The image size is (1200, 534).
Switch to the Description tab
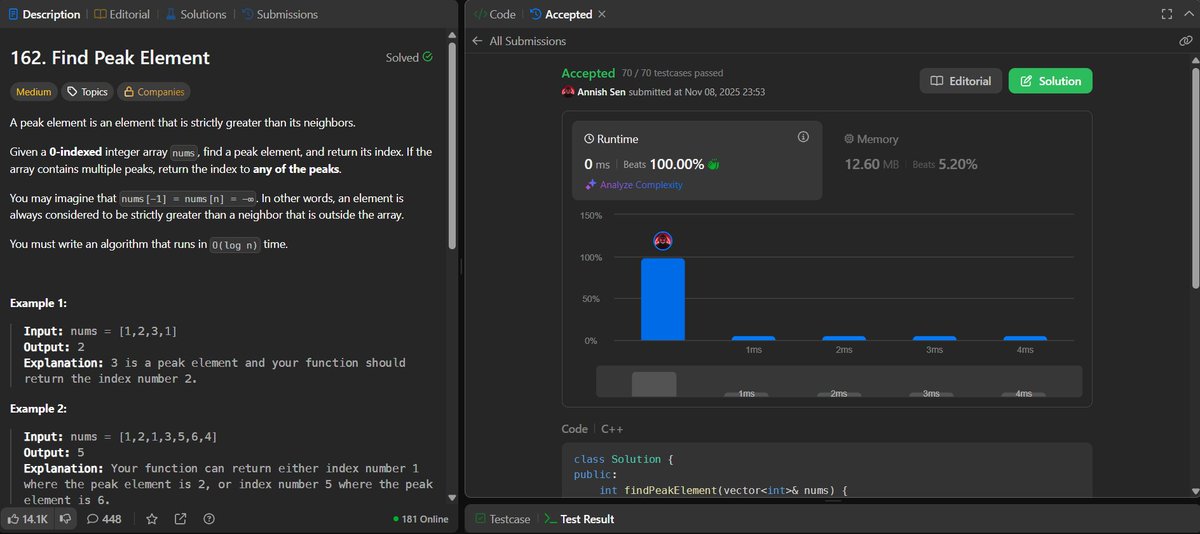click(x=43, y=14)
